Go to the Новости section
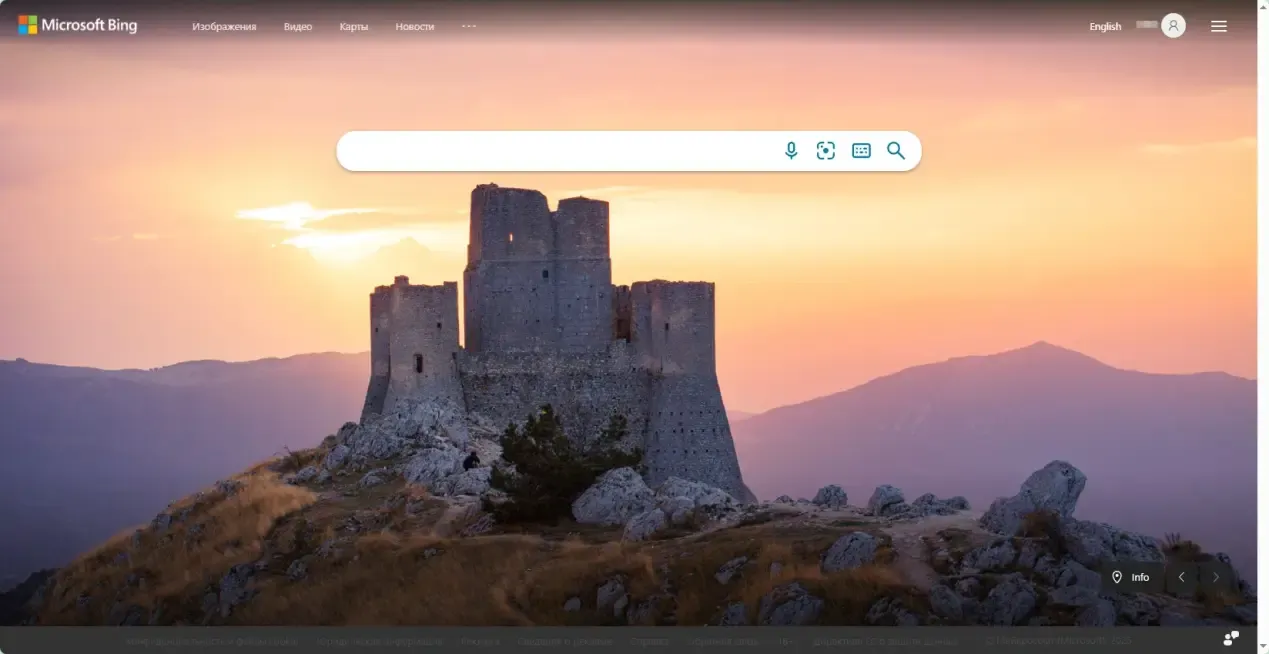The image size is (1269, 654). [x=415, y=27]
